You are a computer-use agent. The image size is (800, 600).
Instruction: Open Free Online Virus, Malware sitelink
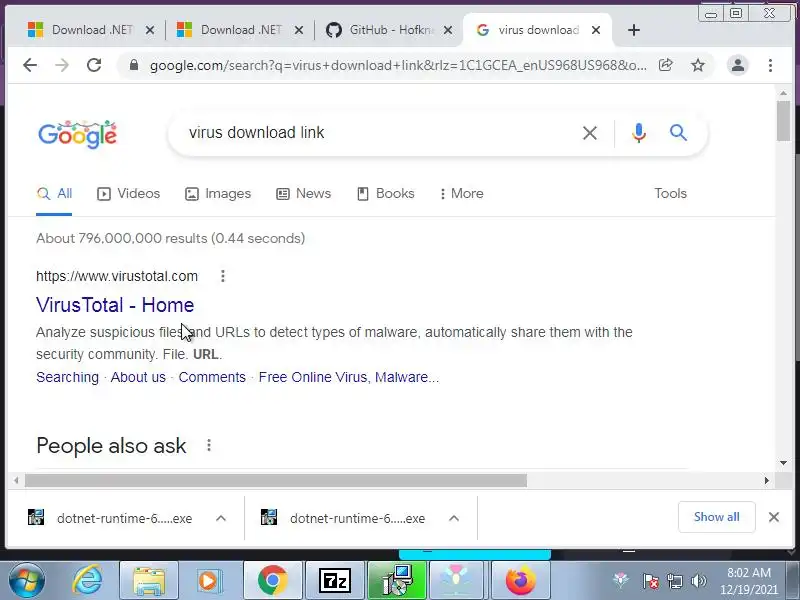point(348,377)
